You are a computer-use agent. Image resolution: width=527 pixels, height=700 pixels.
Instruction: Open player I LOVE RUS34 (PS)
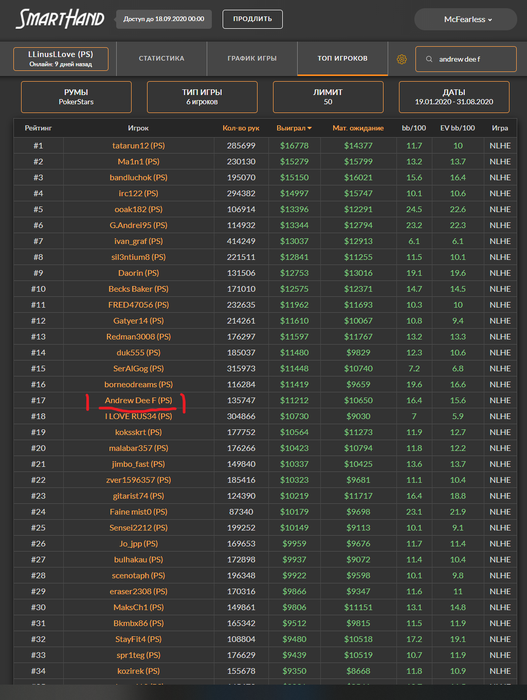[138, 417]
